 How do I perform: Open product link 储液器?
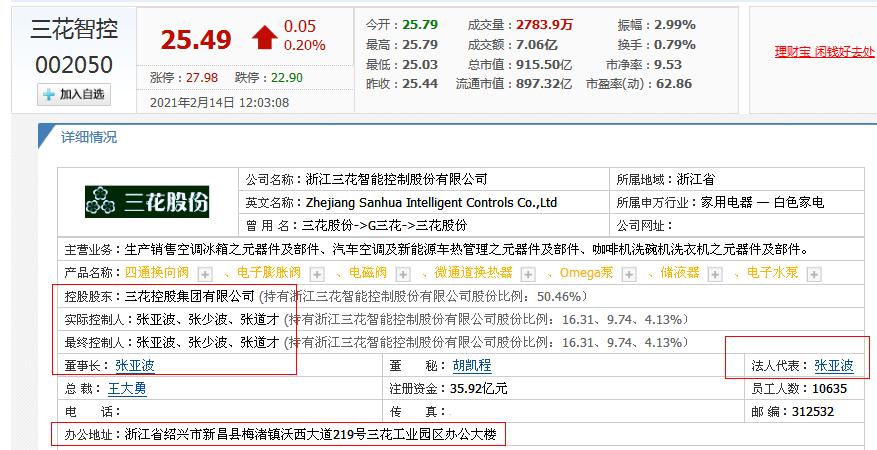click(x=680, y=273)
